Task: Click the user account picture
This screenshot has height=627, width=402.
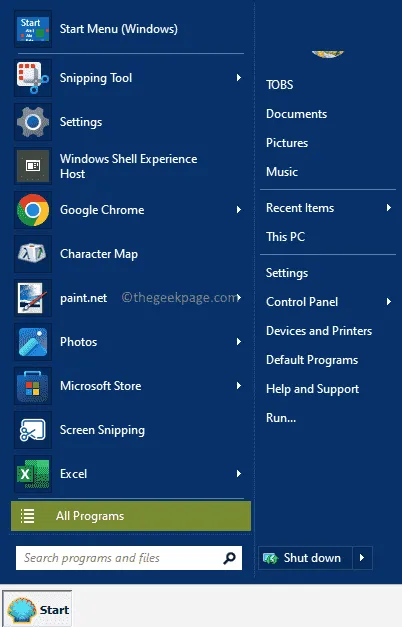Action: (x=328, y=54)
